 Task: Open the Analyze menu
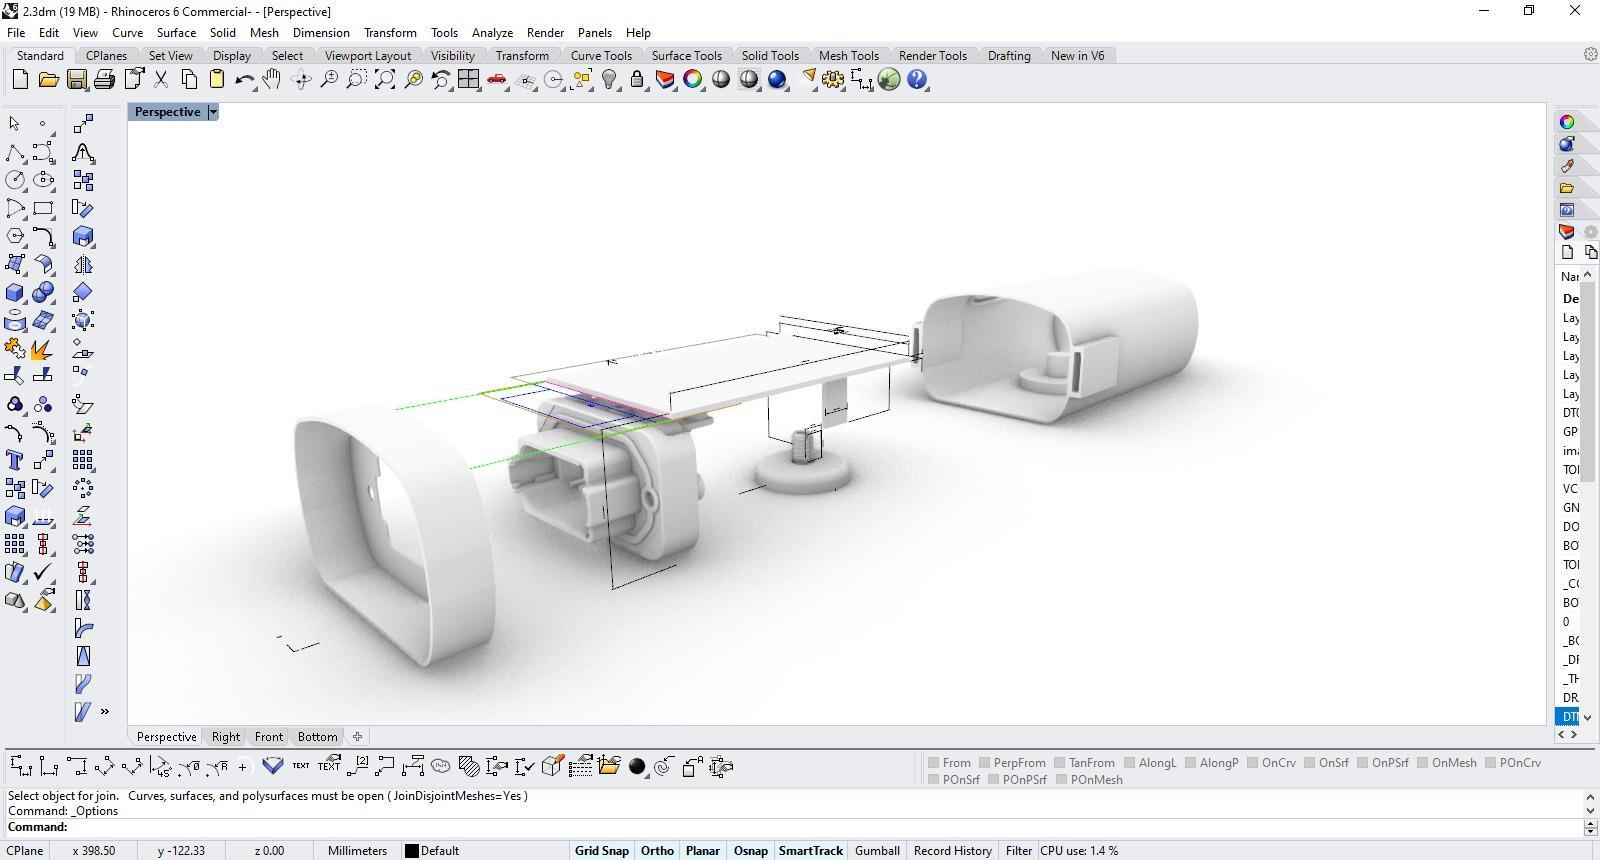tap(492, 33)
